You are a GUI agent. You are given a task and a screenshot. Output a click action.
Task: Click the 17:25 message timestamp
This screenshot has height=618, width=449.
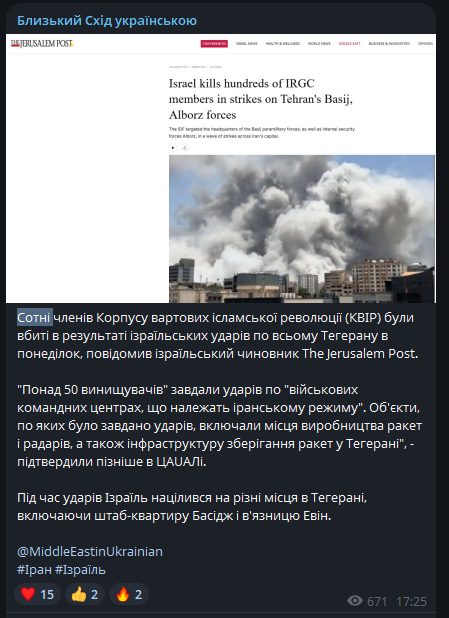[x=412, y=601]
